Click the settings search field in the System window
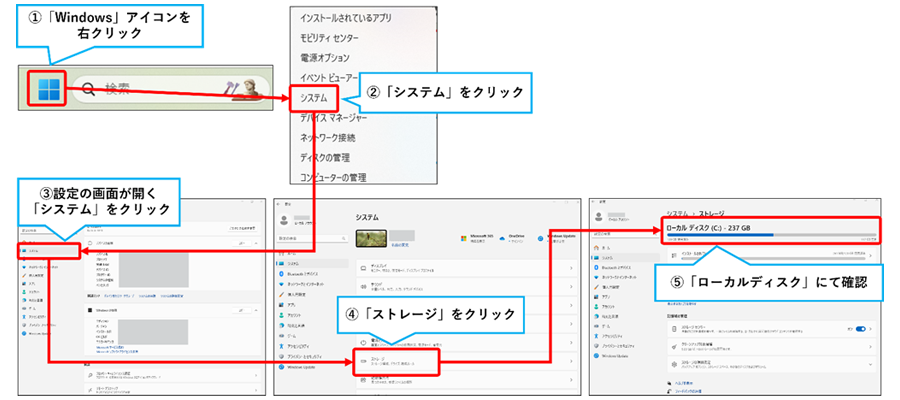Image resolution: width=900 pixels, height=400 pixels. tap(312, 238)
